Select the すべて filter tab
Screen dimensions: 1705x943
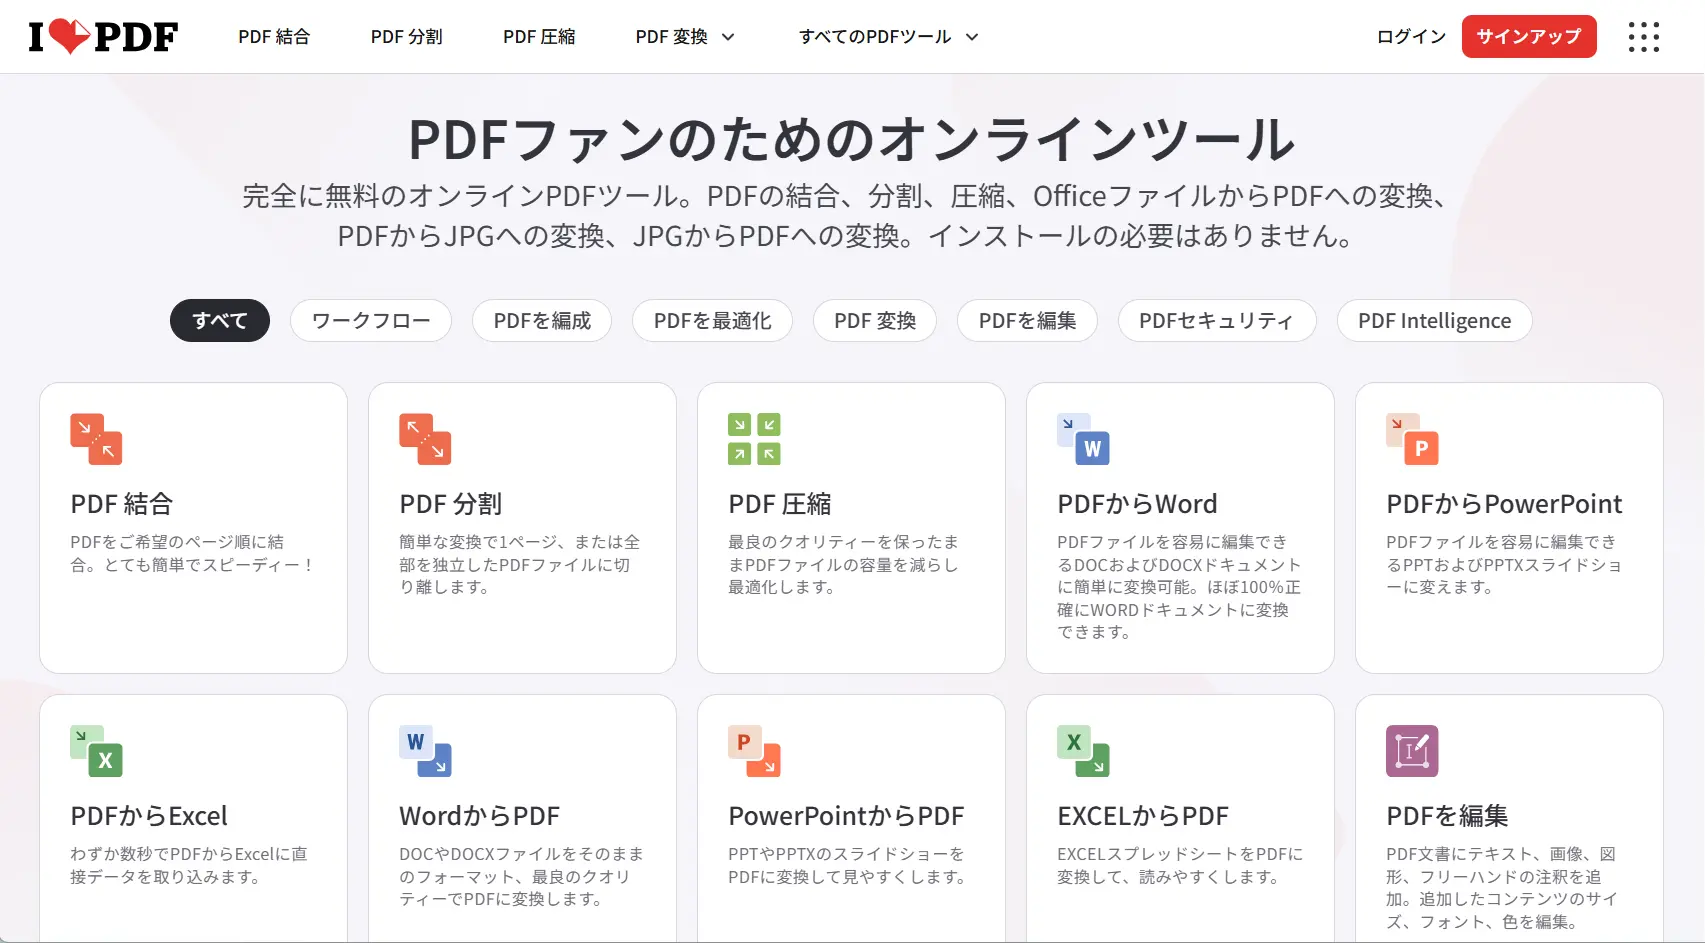pyautogui.click(x=220, y=321)
